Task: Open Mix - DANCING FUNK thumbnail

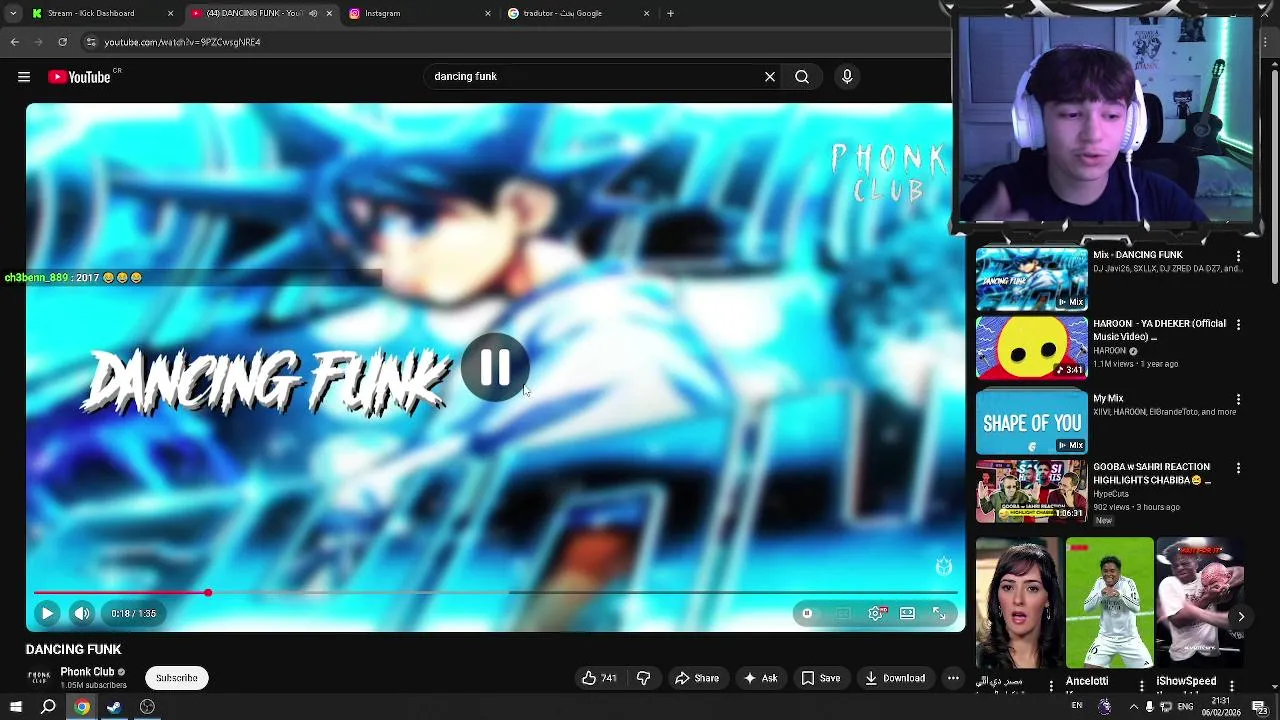Action: pos(1031,279)
